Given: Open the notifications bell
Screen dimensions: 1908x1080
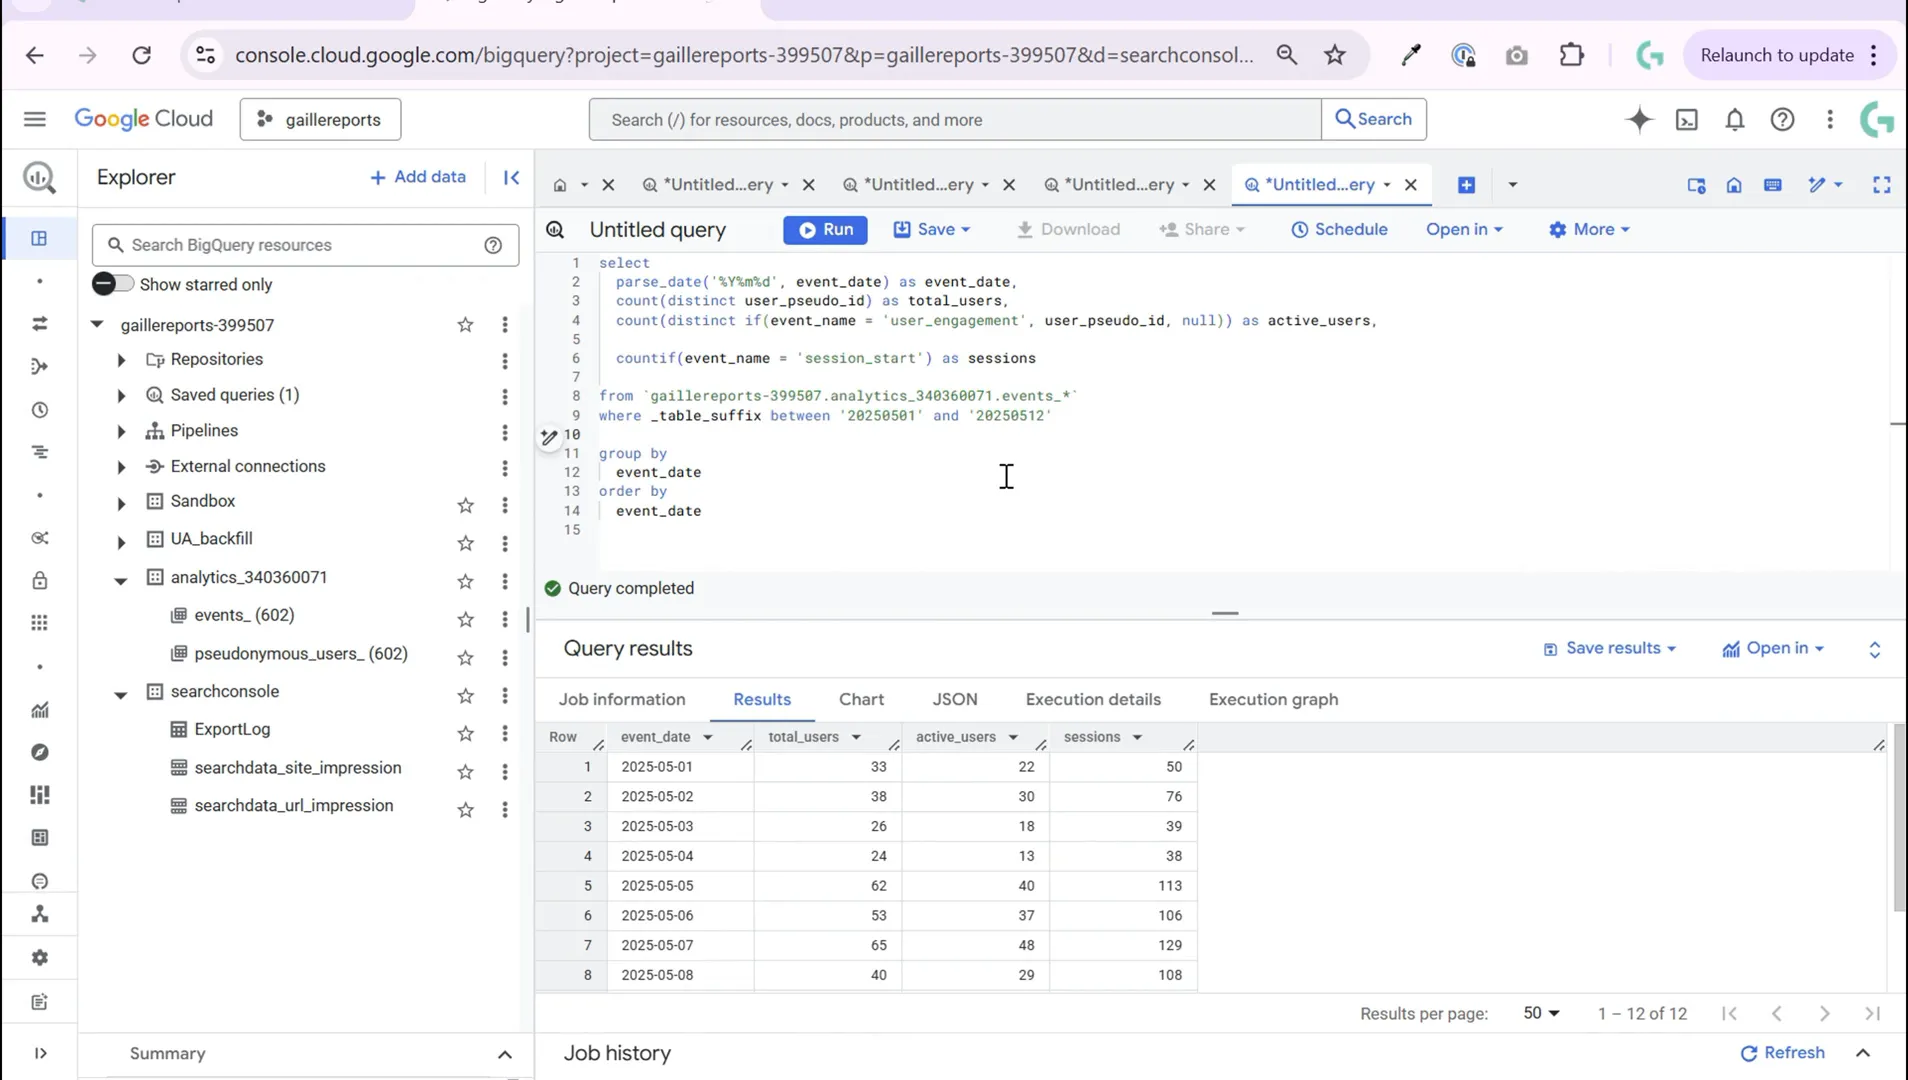Looking at the screenshot, I should pyautogui.click(x=1735, y=119).
